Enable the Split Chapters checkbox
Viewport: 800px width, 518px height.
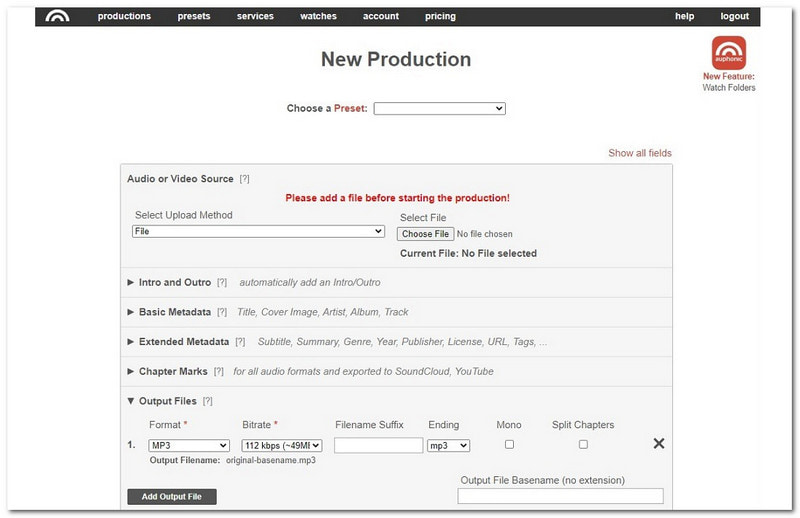tap(583, 444)
